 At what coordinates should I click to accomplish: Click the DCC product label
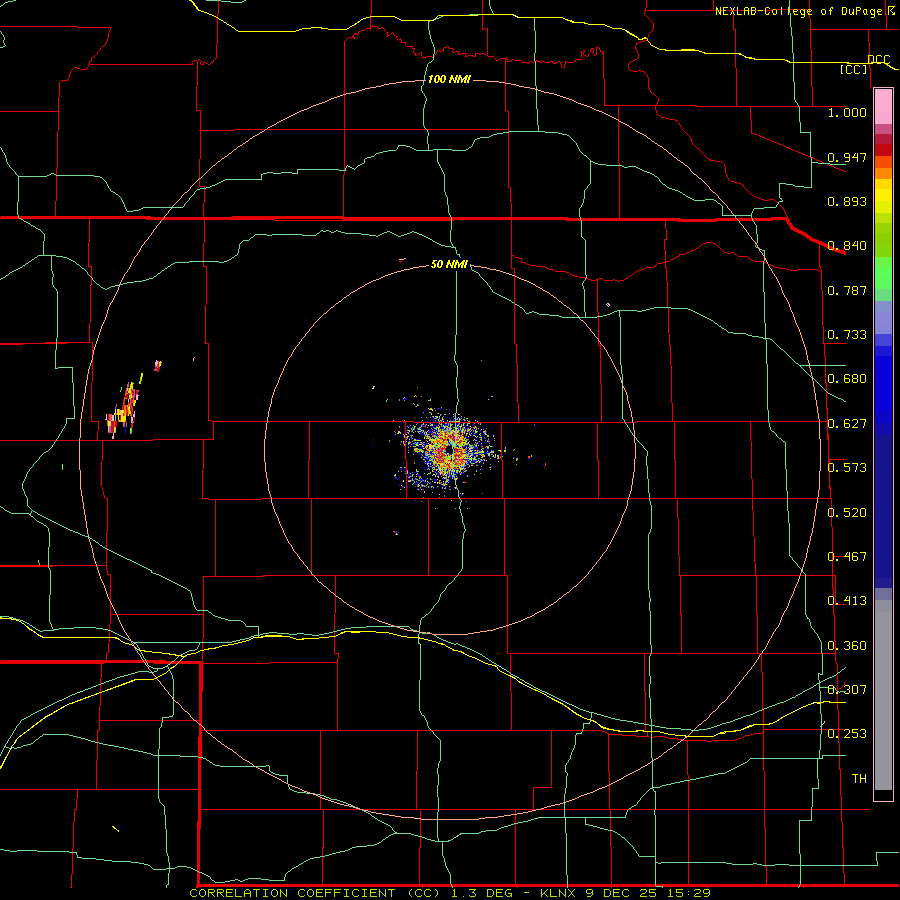878,59
